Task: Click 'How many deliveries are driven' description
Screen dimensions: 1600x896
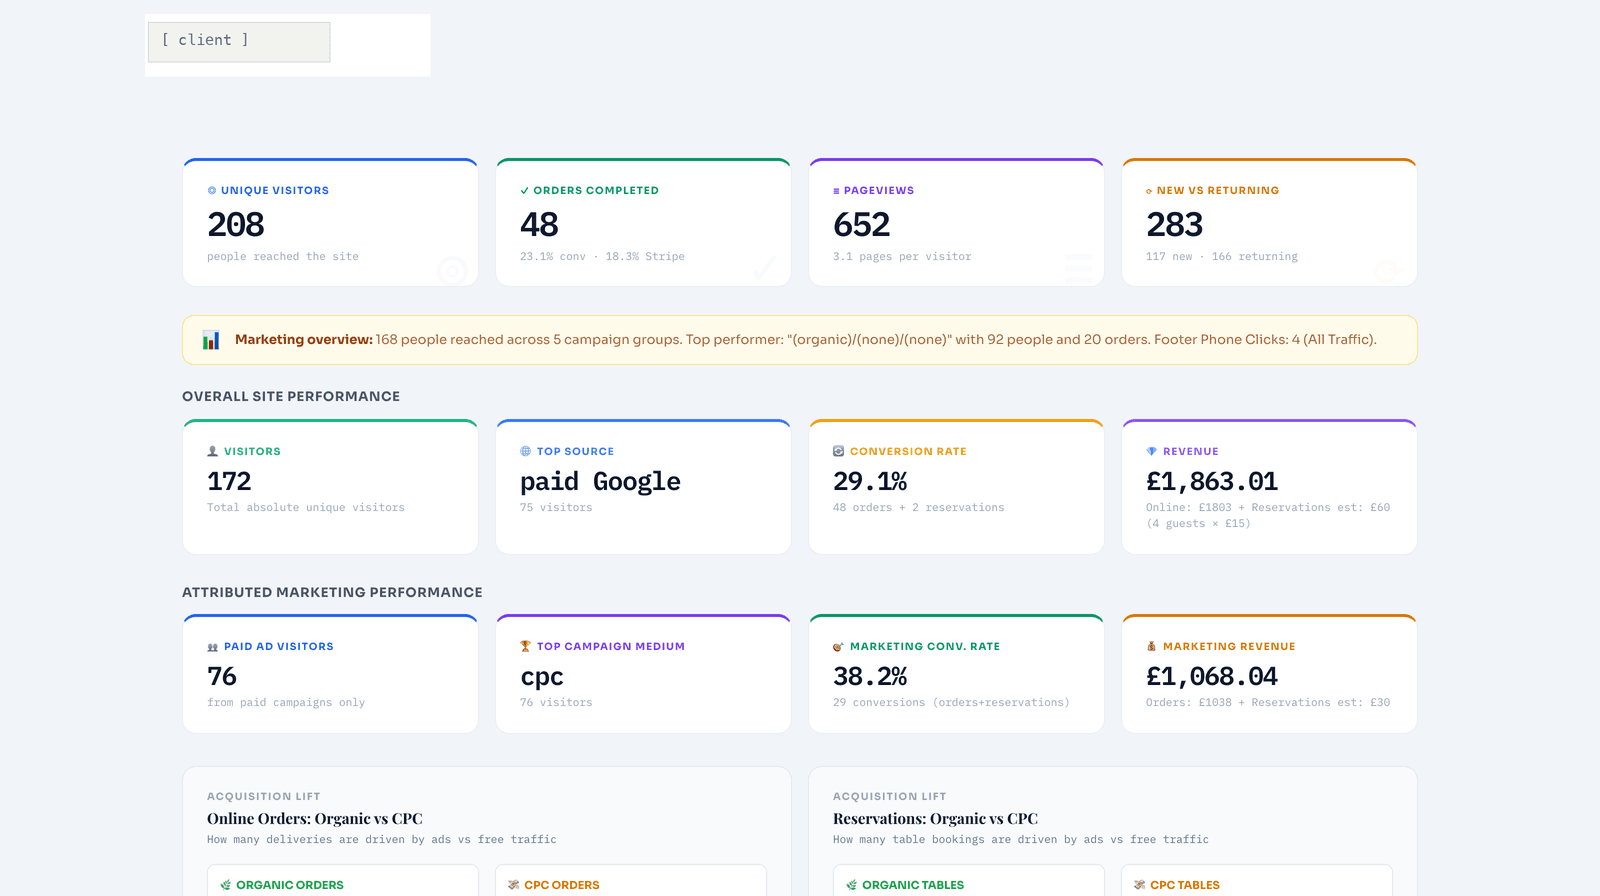Action: pyautogui.click(x=382, y=840)
